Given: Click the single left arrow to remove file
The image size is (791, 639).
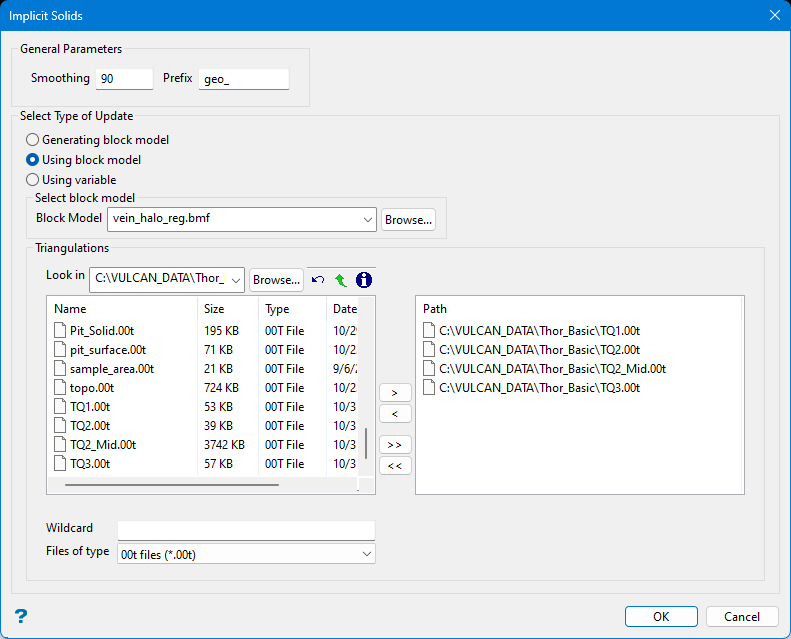Looking at the screenshot, I should (395, 414).
